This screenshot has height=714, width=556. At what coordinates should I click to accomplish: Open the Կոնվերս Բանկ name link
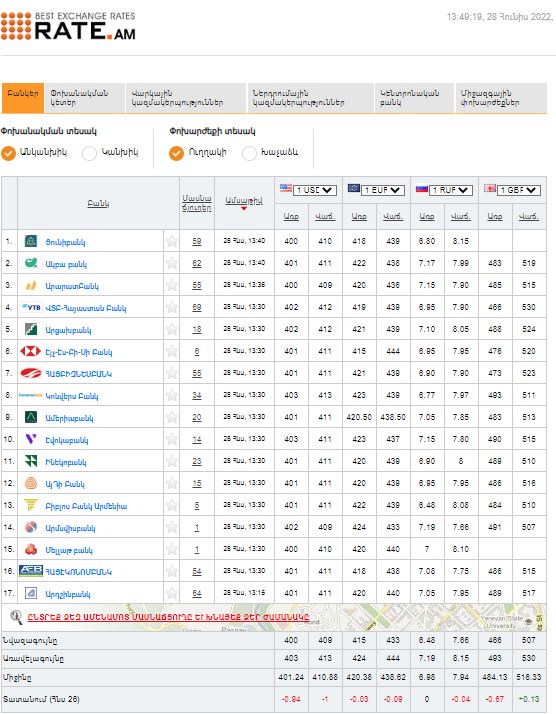coord(72,396)
